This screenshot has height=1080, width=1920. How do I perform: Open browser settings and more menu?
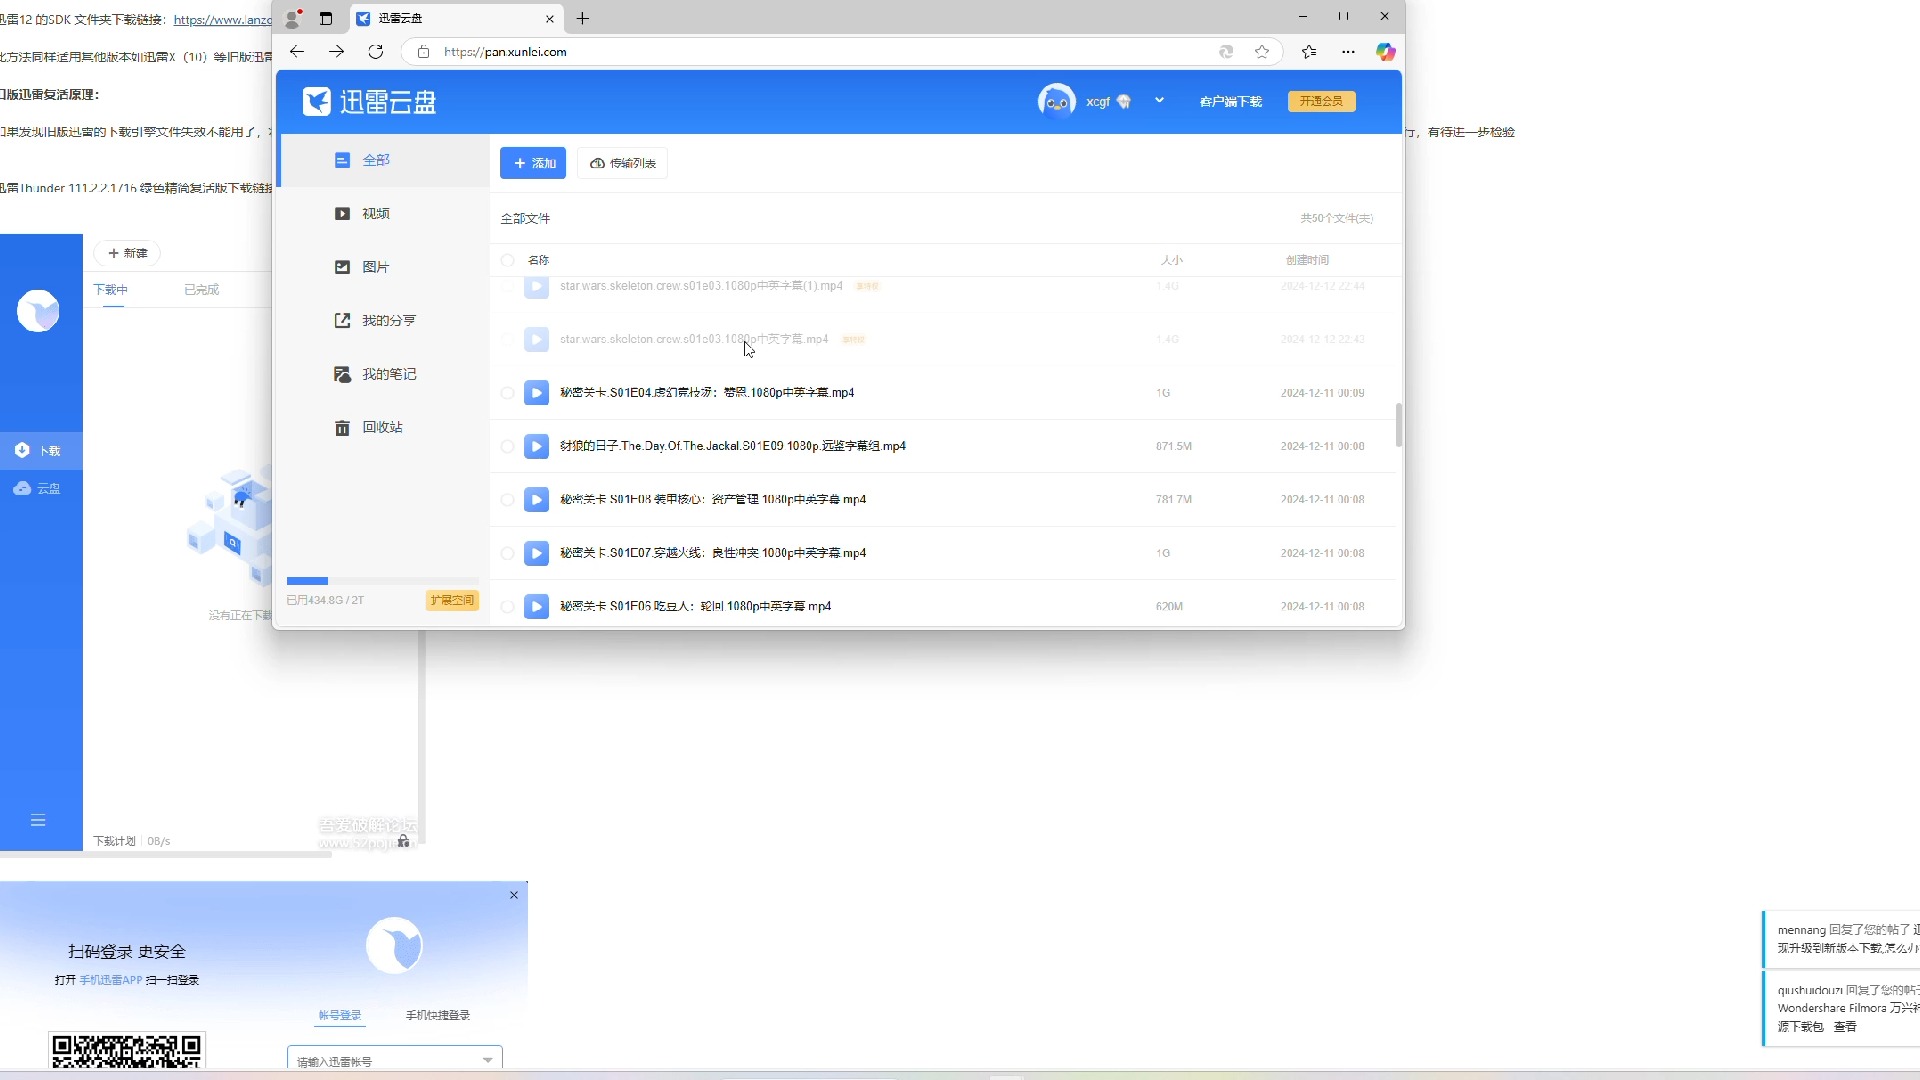pos(1348,52)
